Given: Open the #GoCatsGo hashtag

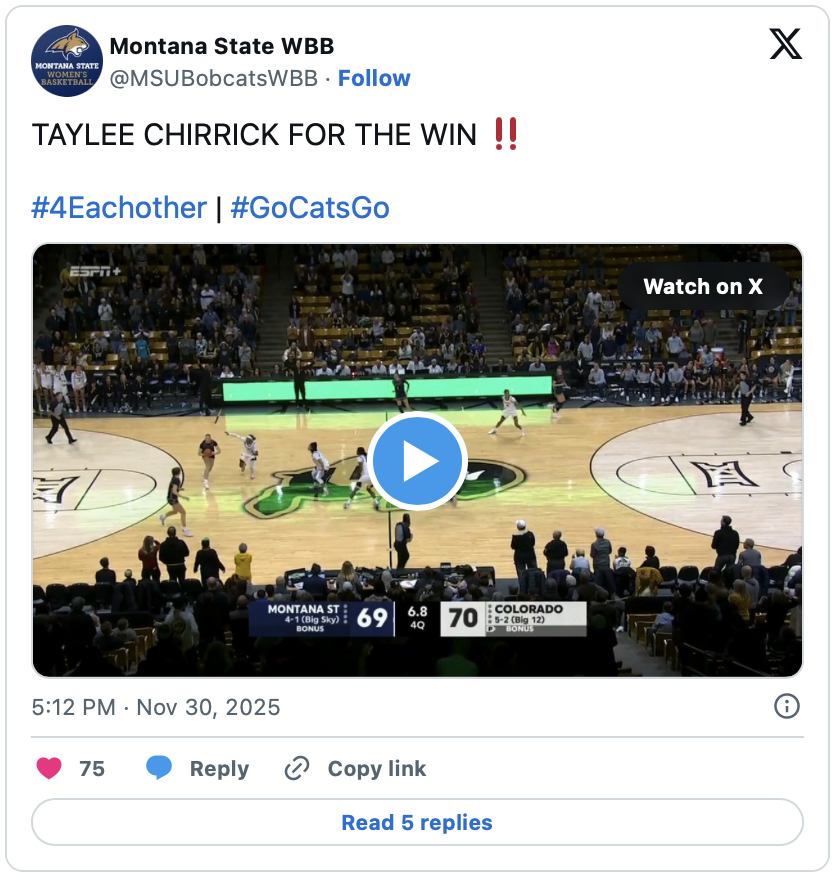Looking at the screenshot, I should point(310,208).
